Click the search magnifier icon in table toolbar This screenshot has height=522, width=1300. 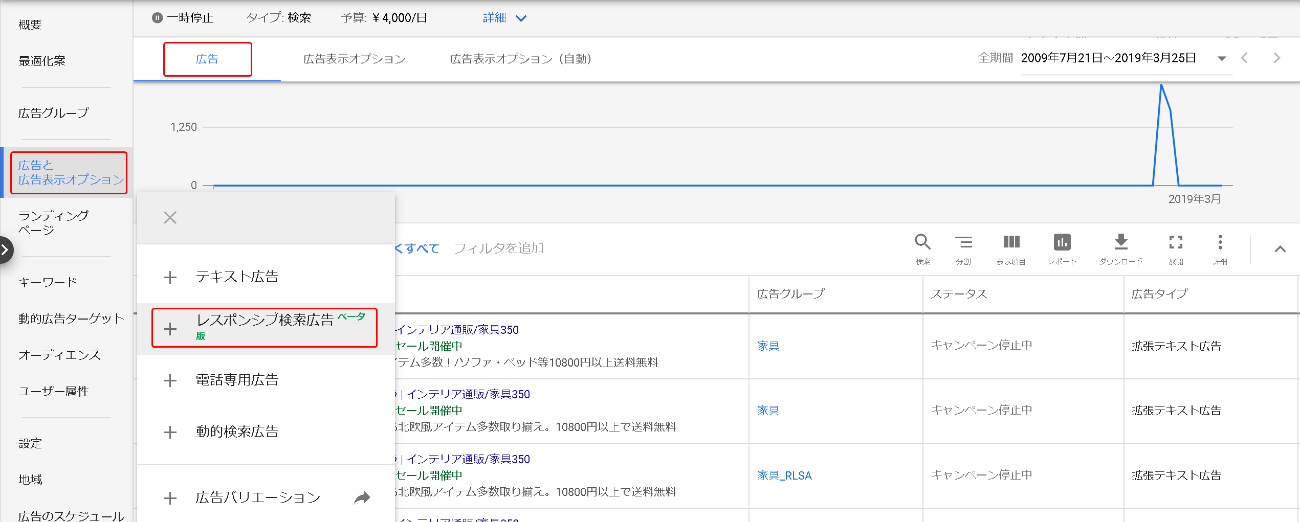click(923, 242)
